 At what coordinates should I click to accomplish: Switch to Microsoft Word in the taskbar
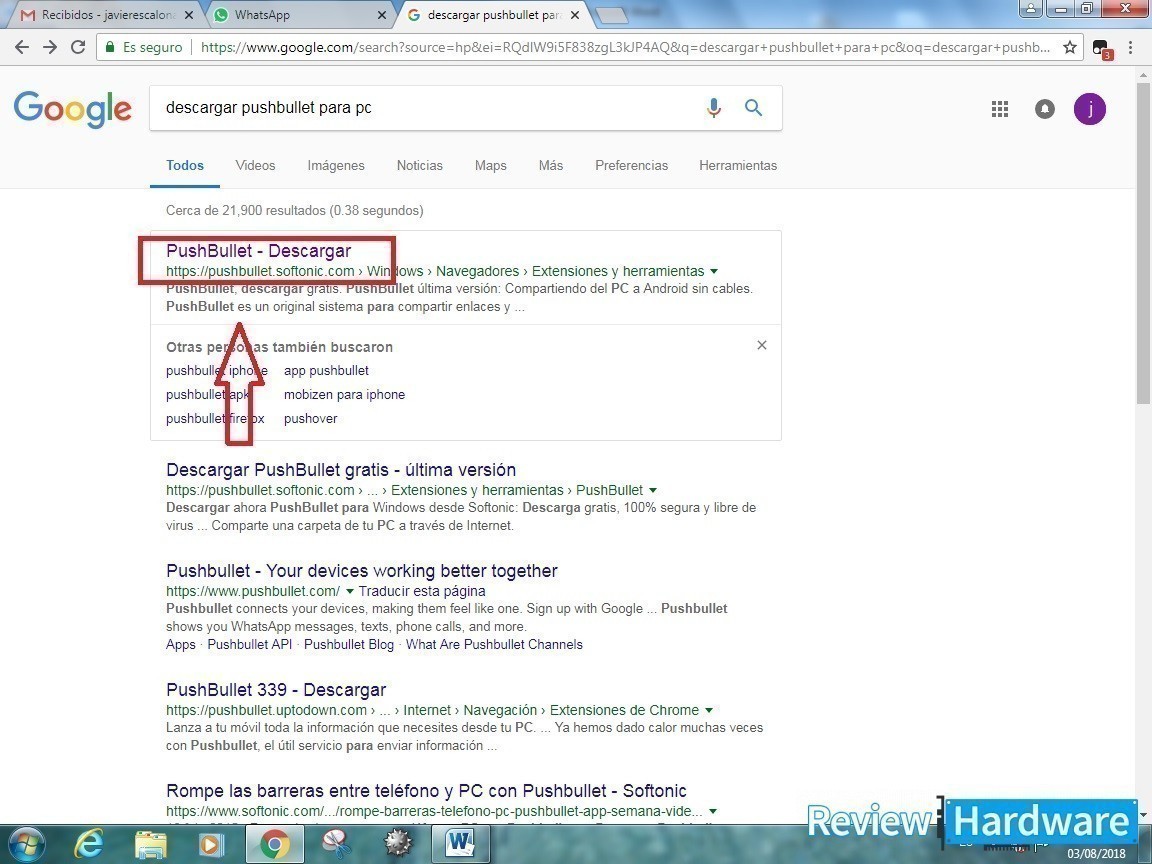click(461, 844)
